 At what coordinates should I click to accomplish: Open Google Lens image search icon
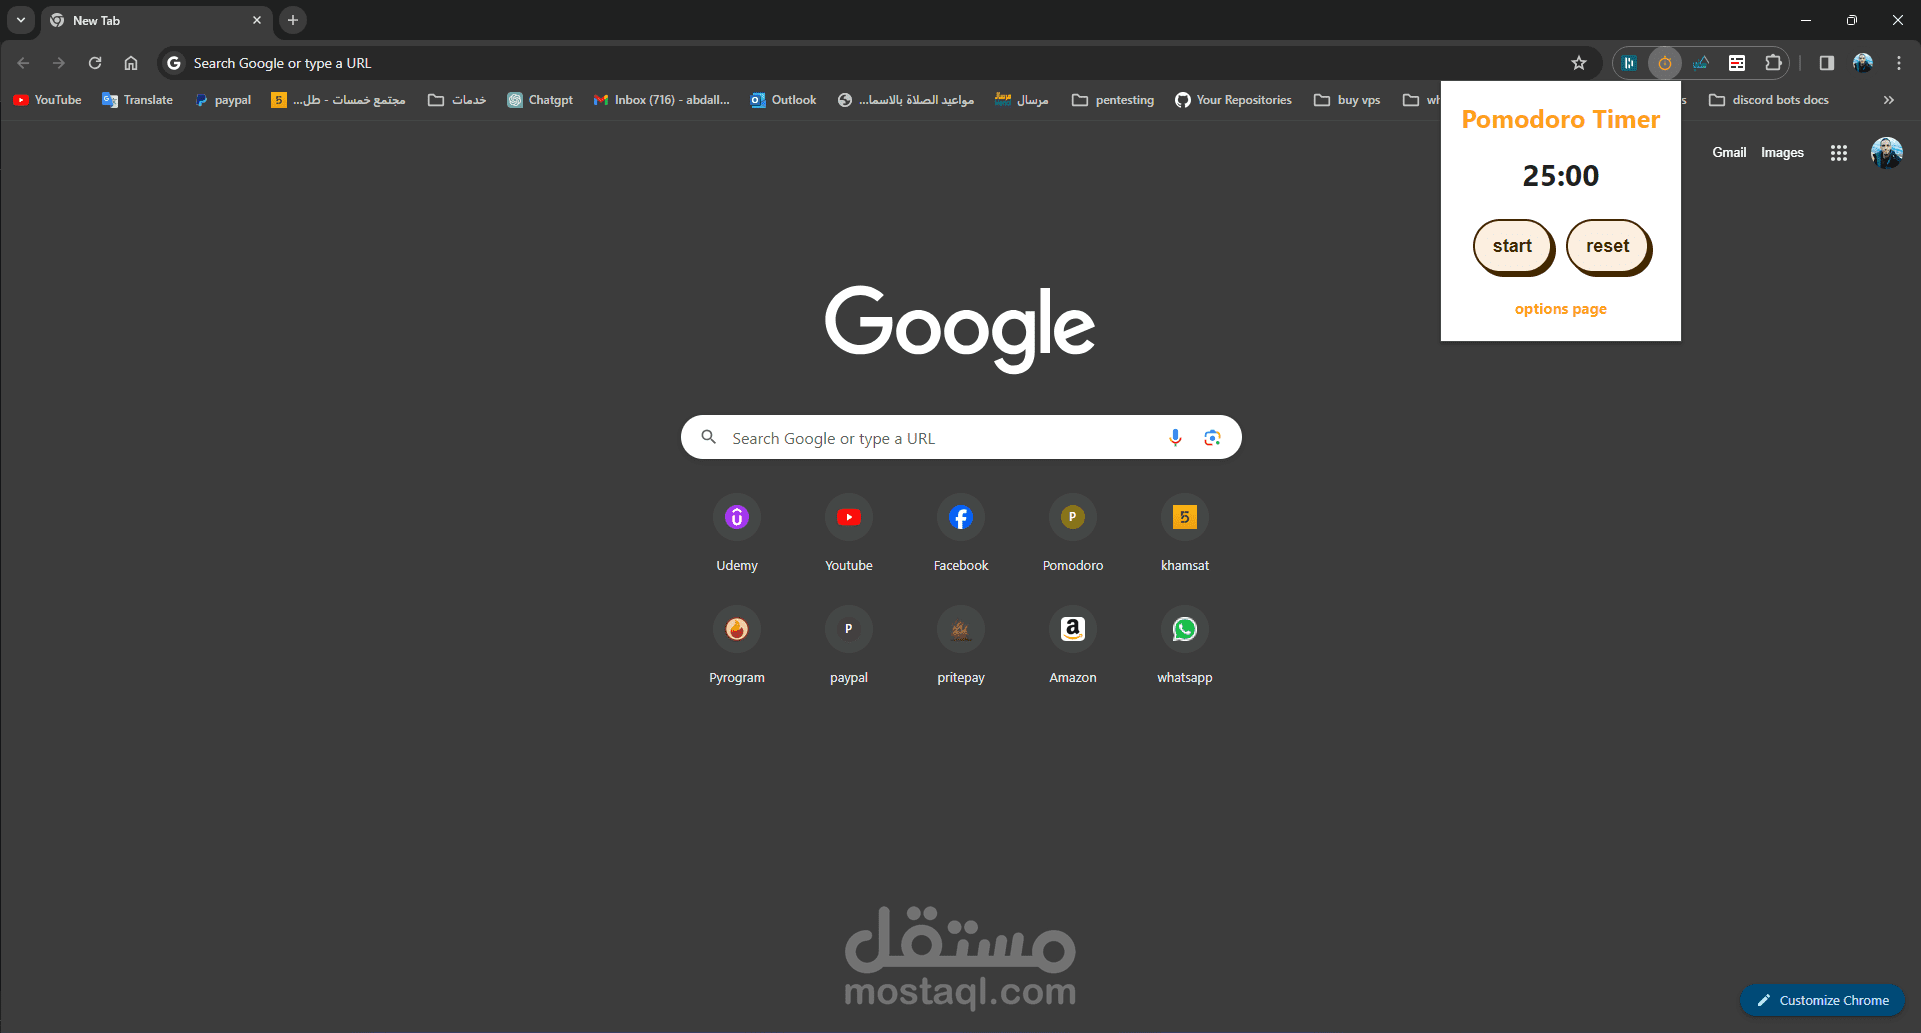(1212, 437)
